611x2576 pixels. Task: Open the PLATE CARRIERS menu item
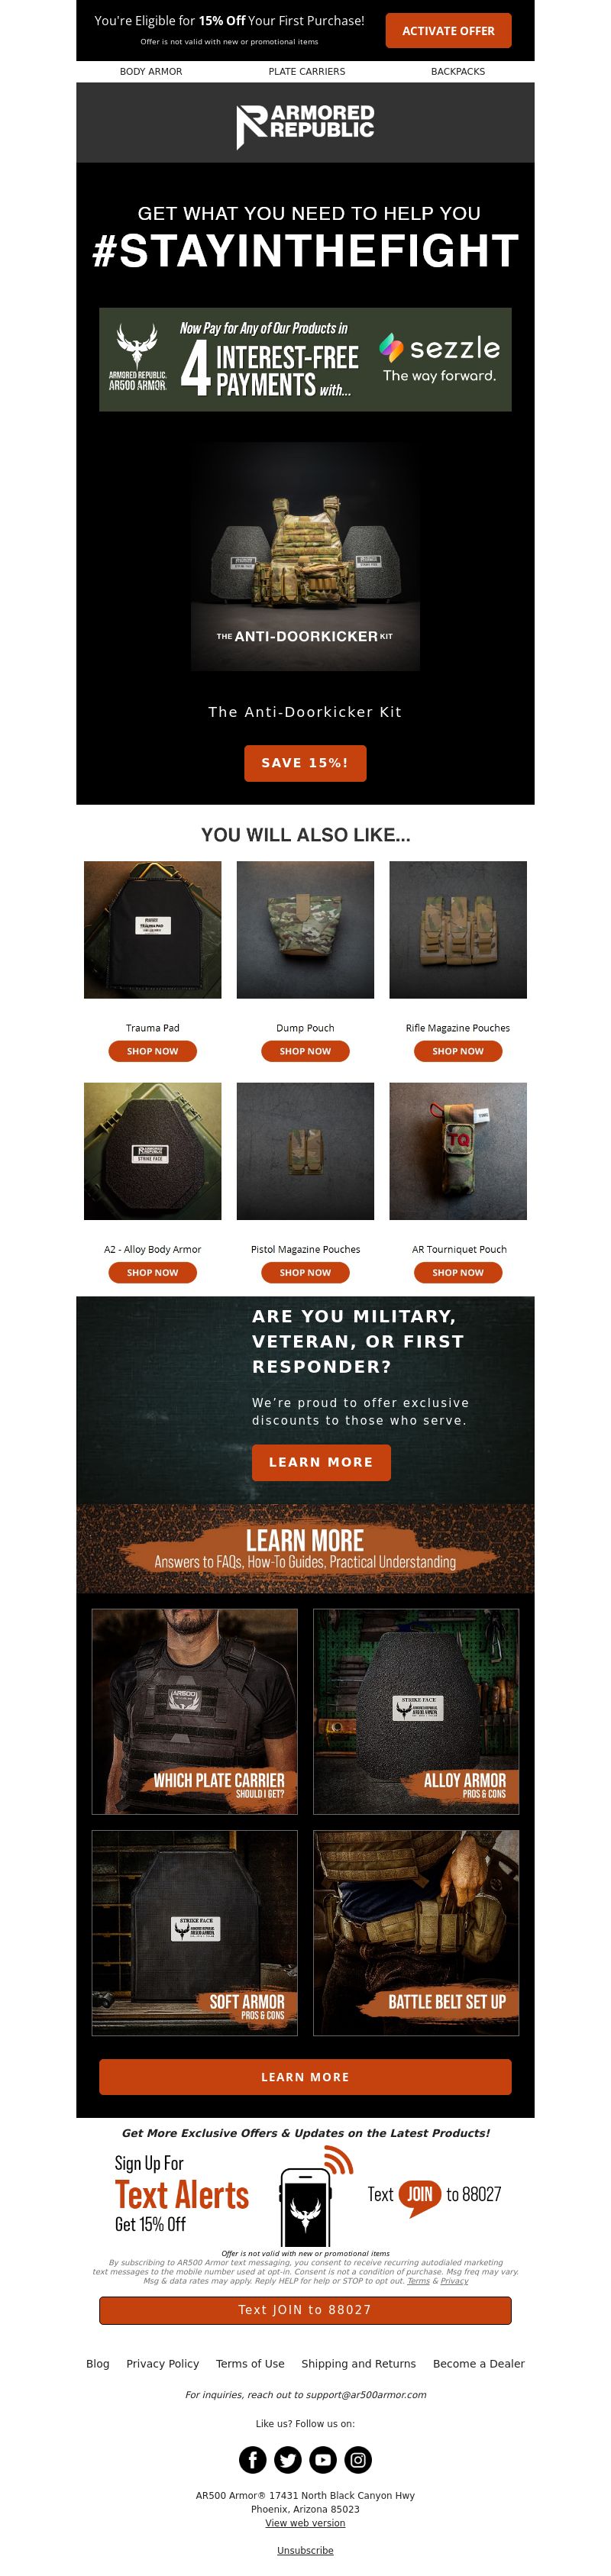(x=306, y=72)
